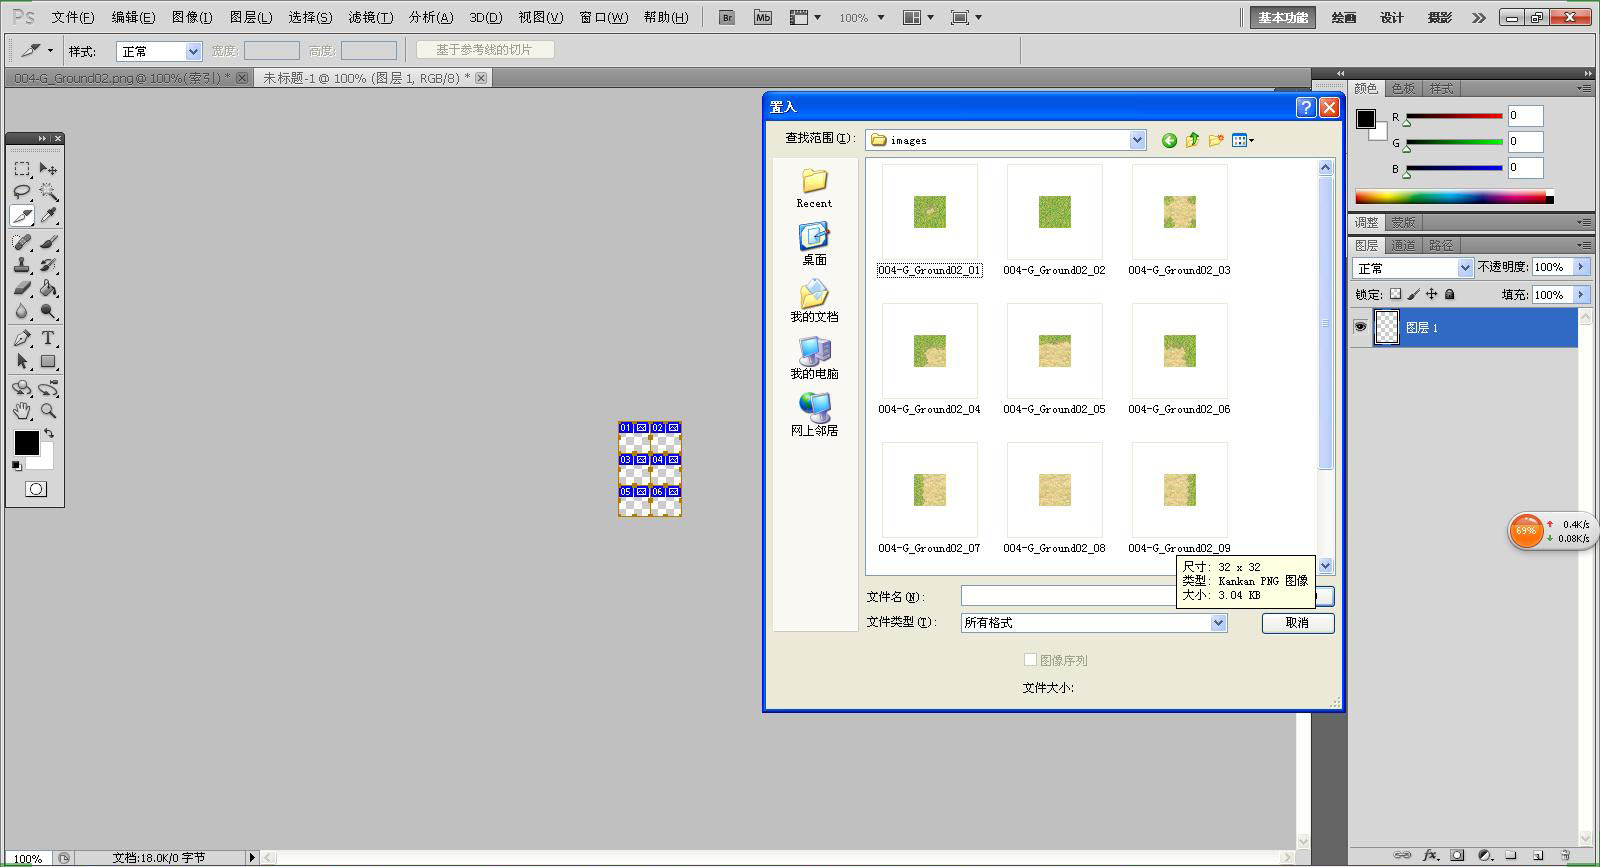This screenshot has height=867, width=1600.
Task: Switch to the 色板 tab
Action: point(1403,88)
